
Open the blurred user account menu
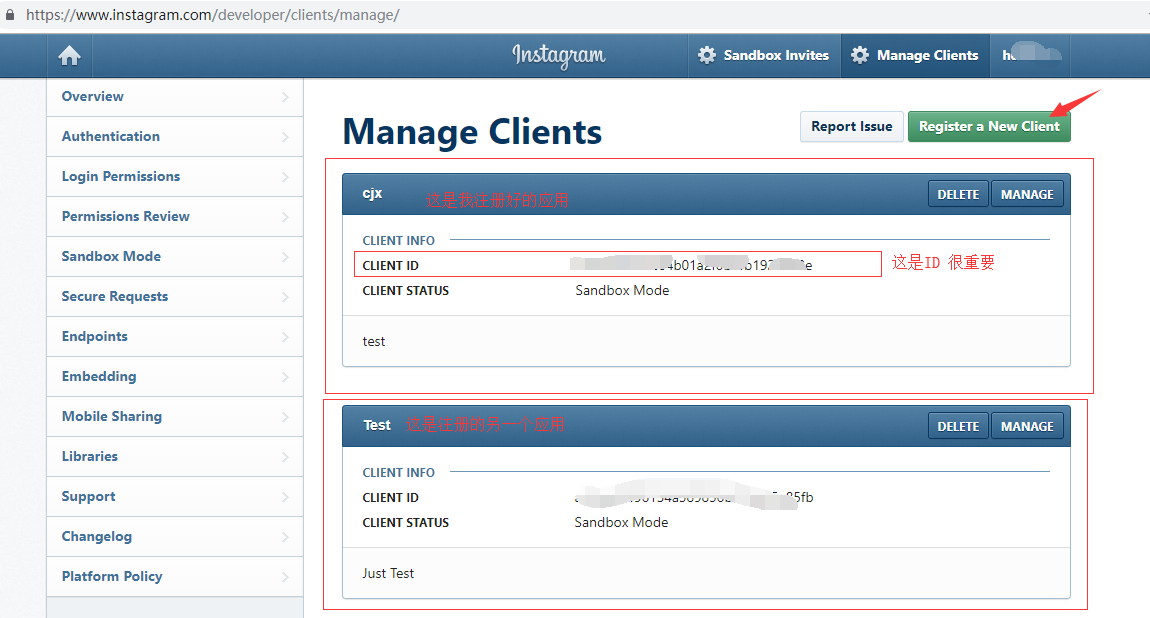(x=1030, y=56)
